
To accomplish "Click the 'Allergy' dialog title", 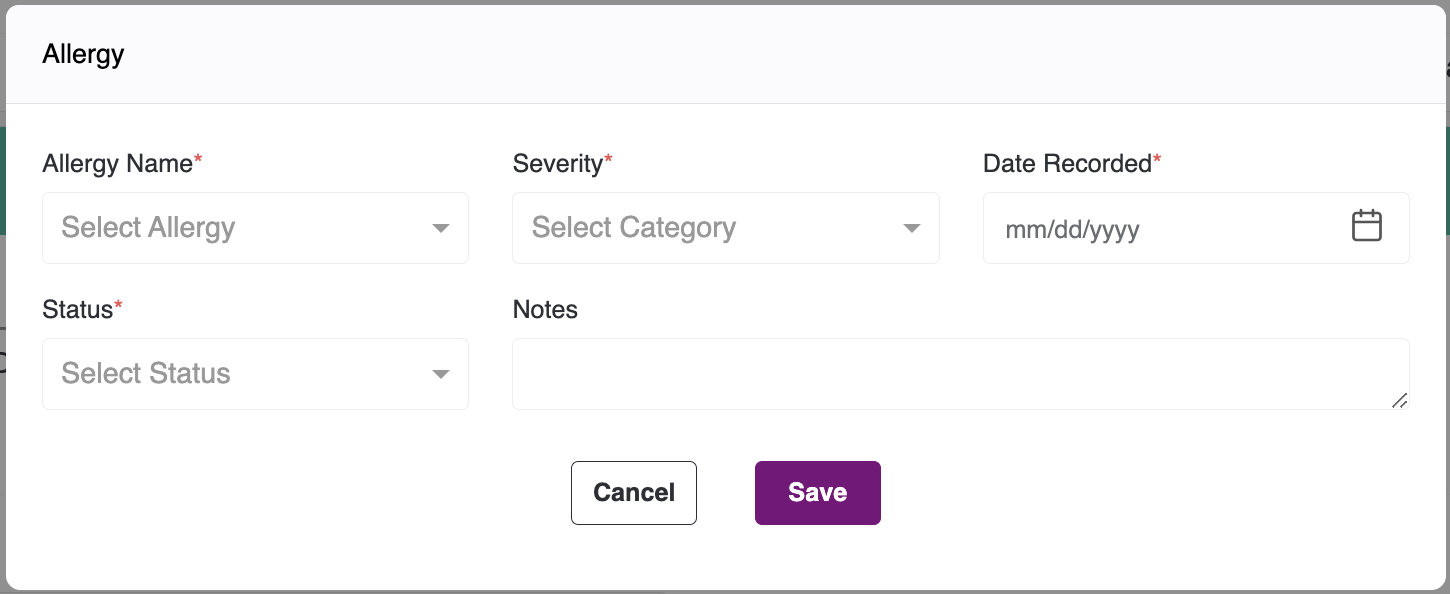I will pos(83,54).
